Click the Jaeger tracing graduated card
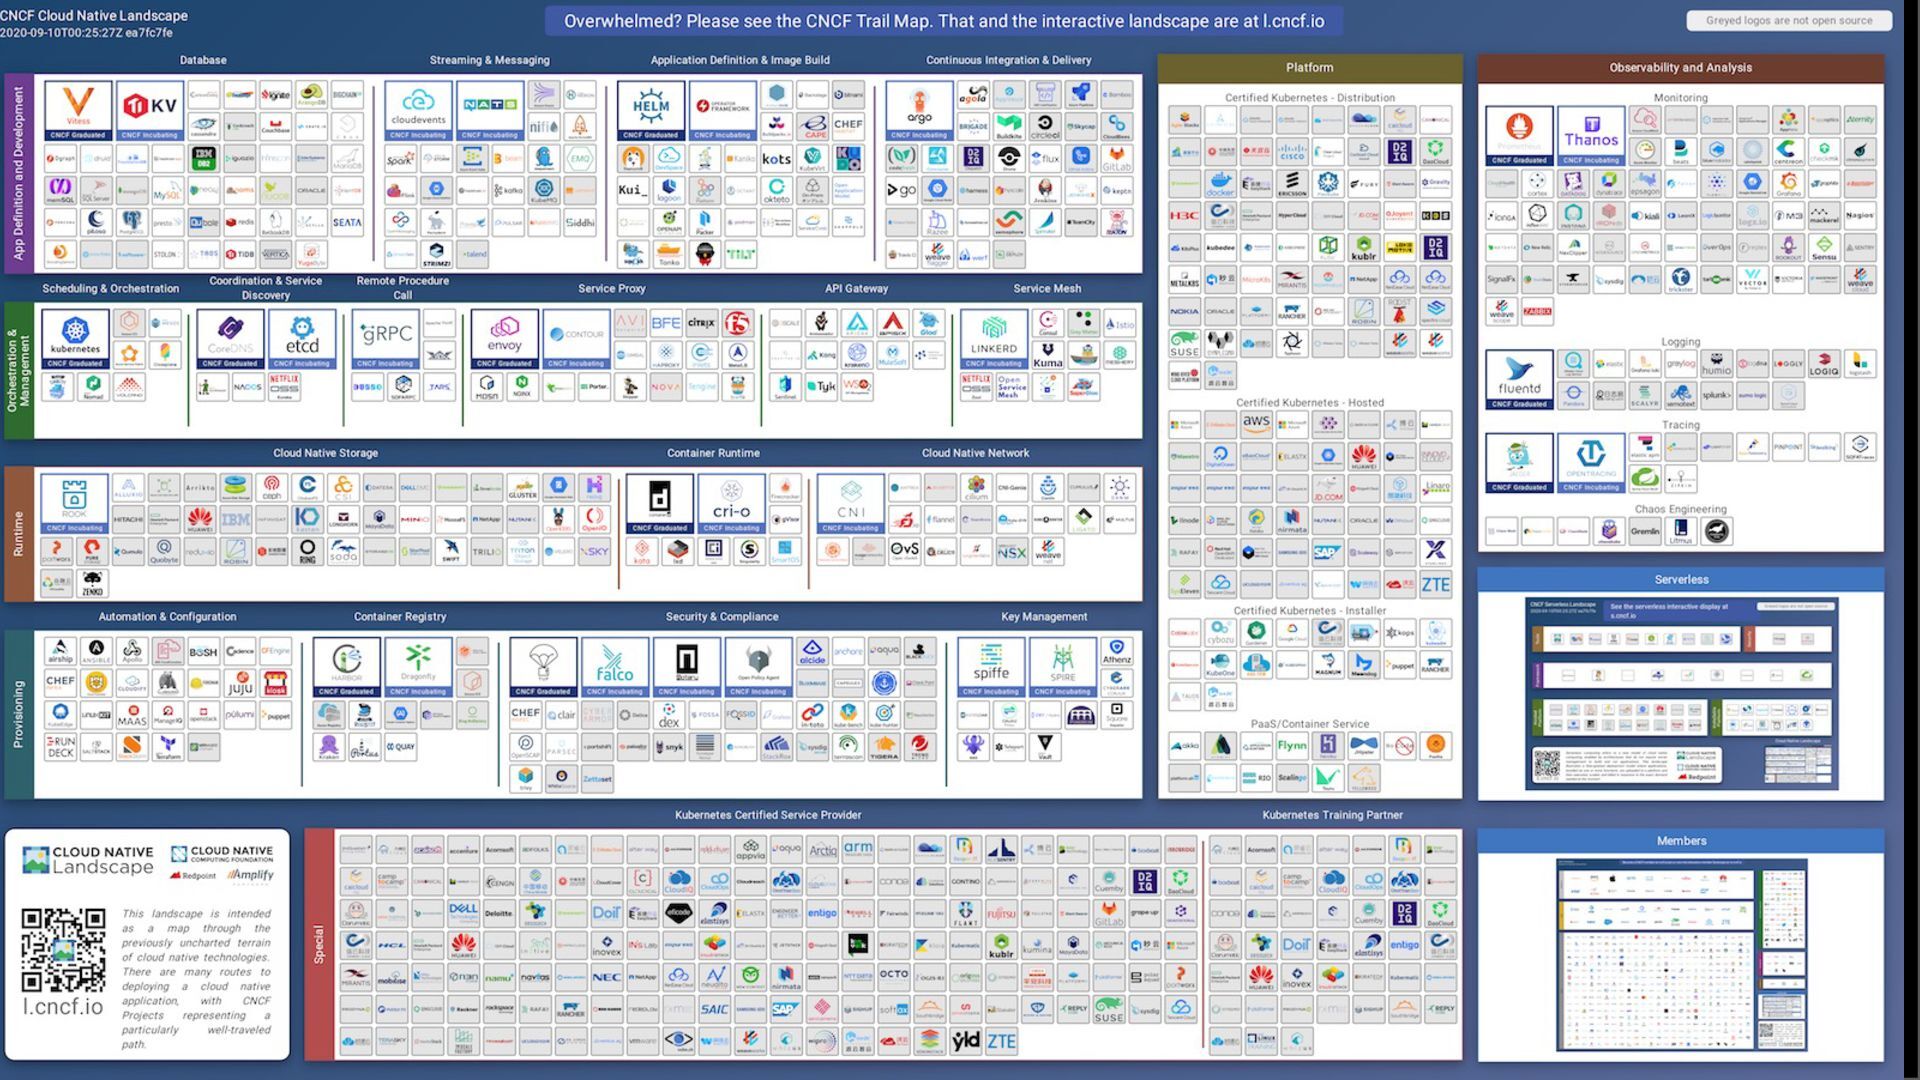Viewport: 1920px width, 1080px height. 1519,463
